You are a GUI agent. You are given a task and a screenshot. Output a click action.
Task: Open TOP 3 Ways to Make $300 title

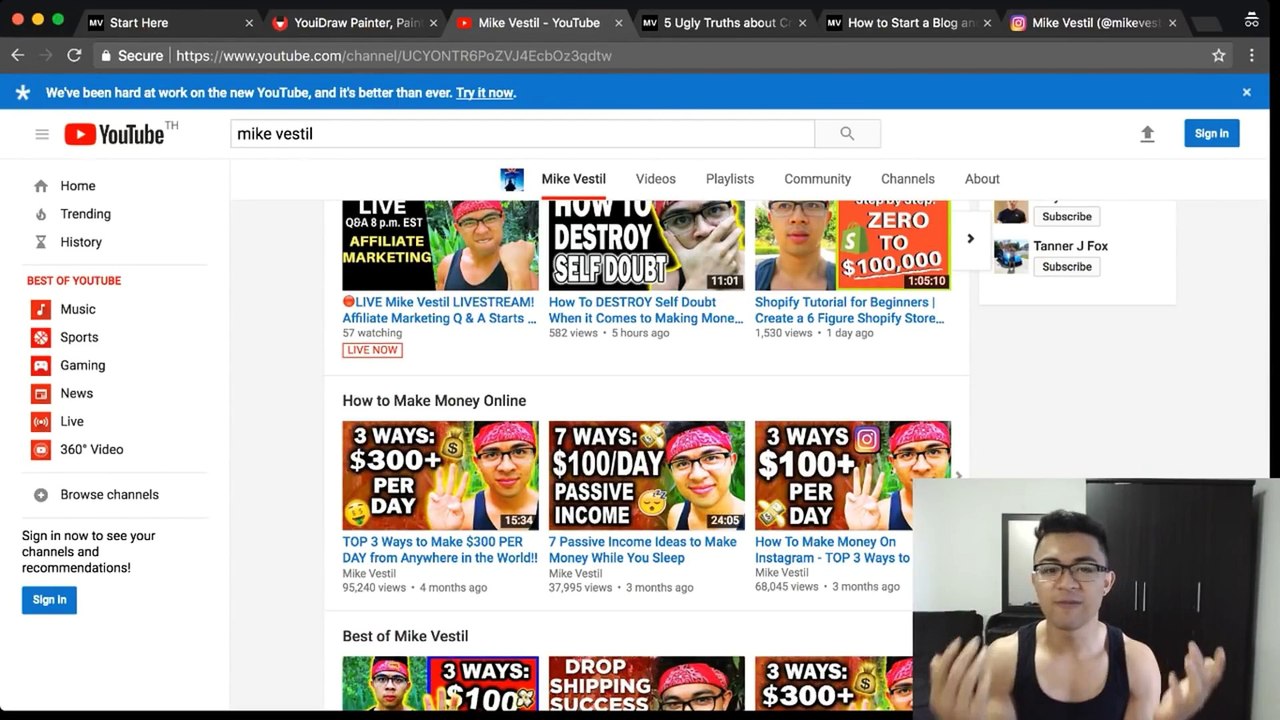click(440, 550)
